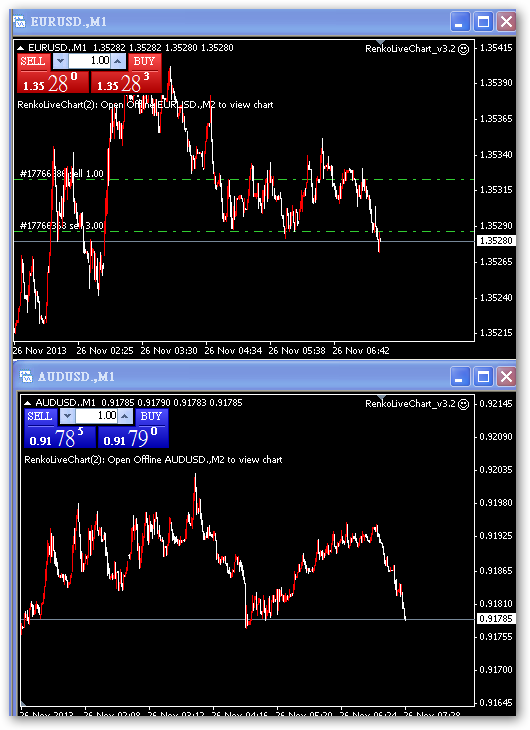Screen dimensions: 530x730
Task: Decrease the EURUSD lot size with the down arrow
Action: (x=60, y=61)
